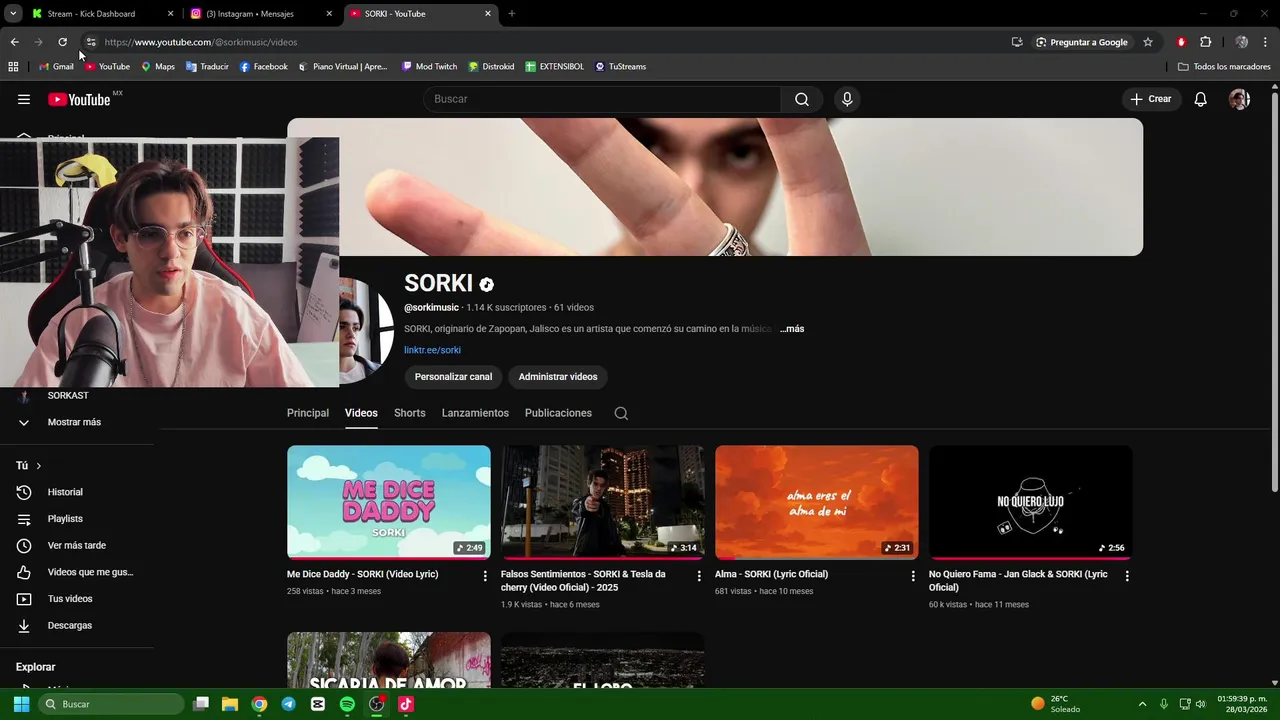Open Spotify from the taskbar
The height and width of the screenshot is (720, 1280).
coord(347,704)
